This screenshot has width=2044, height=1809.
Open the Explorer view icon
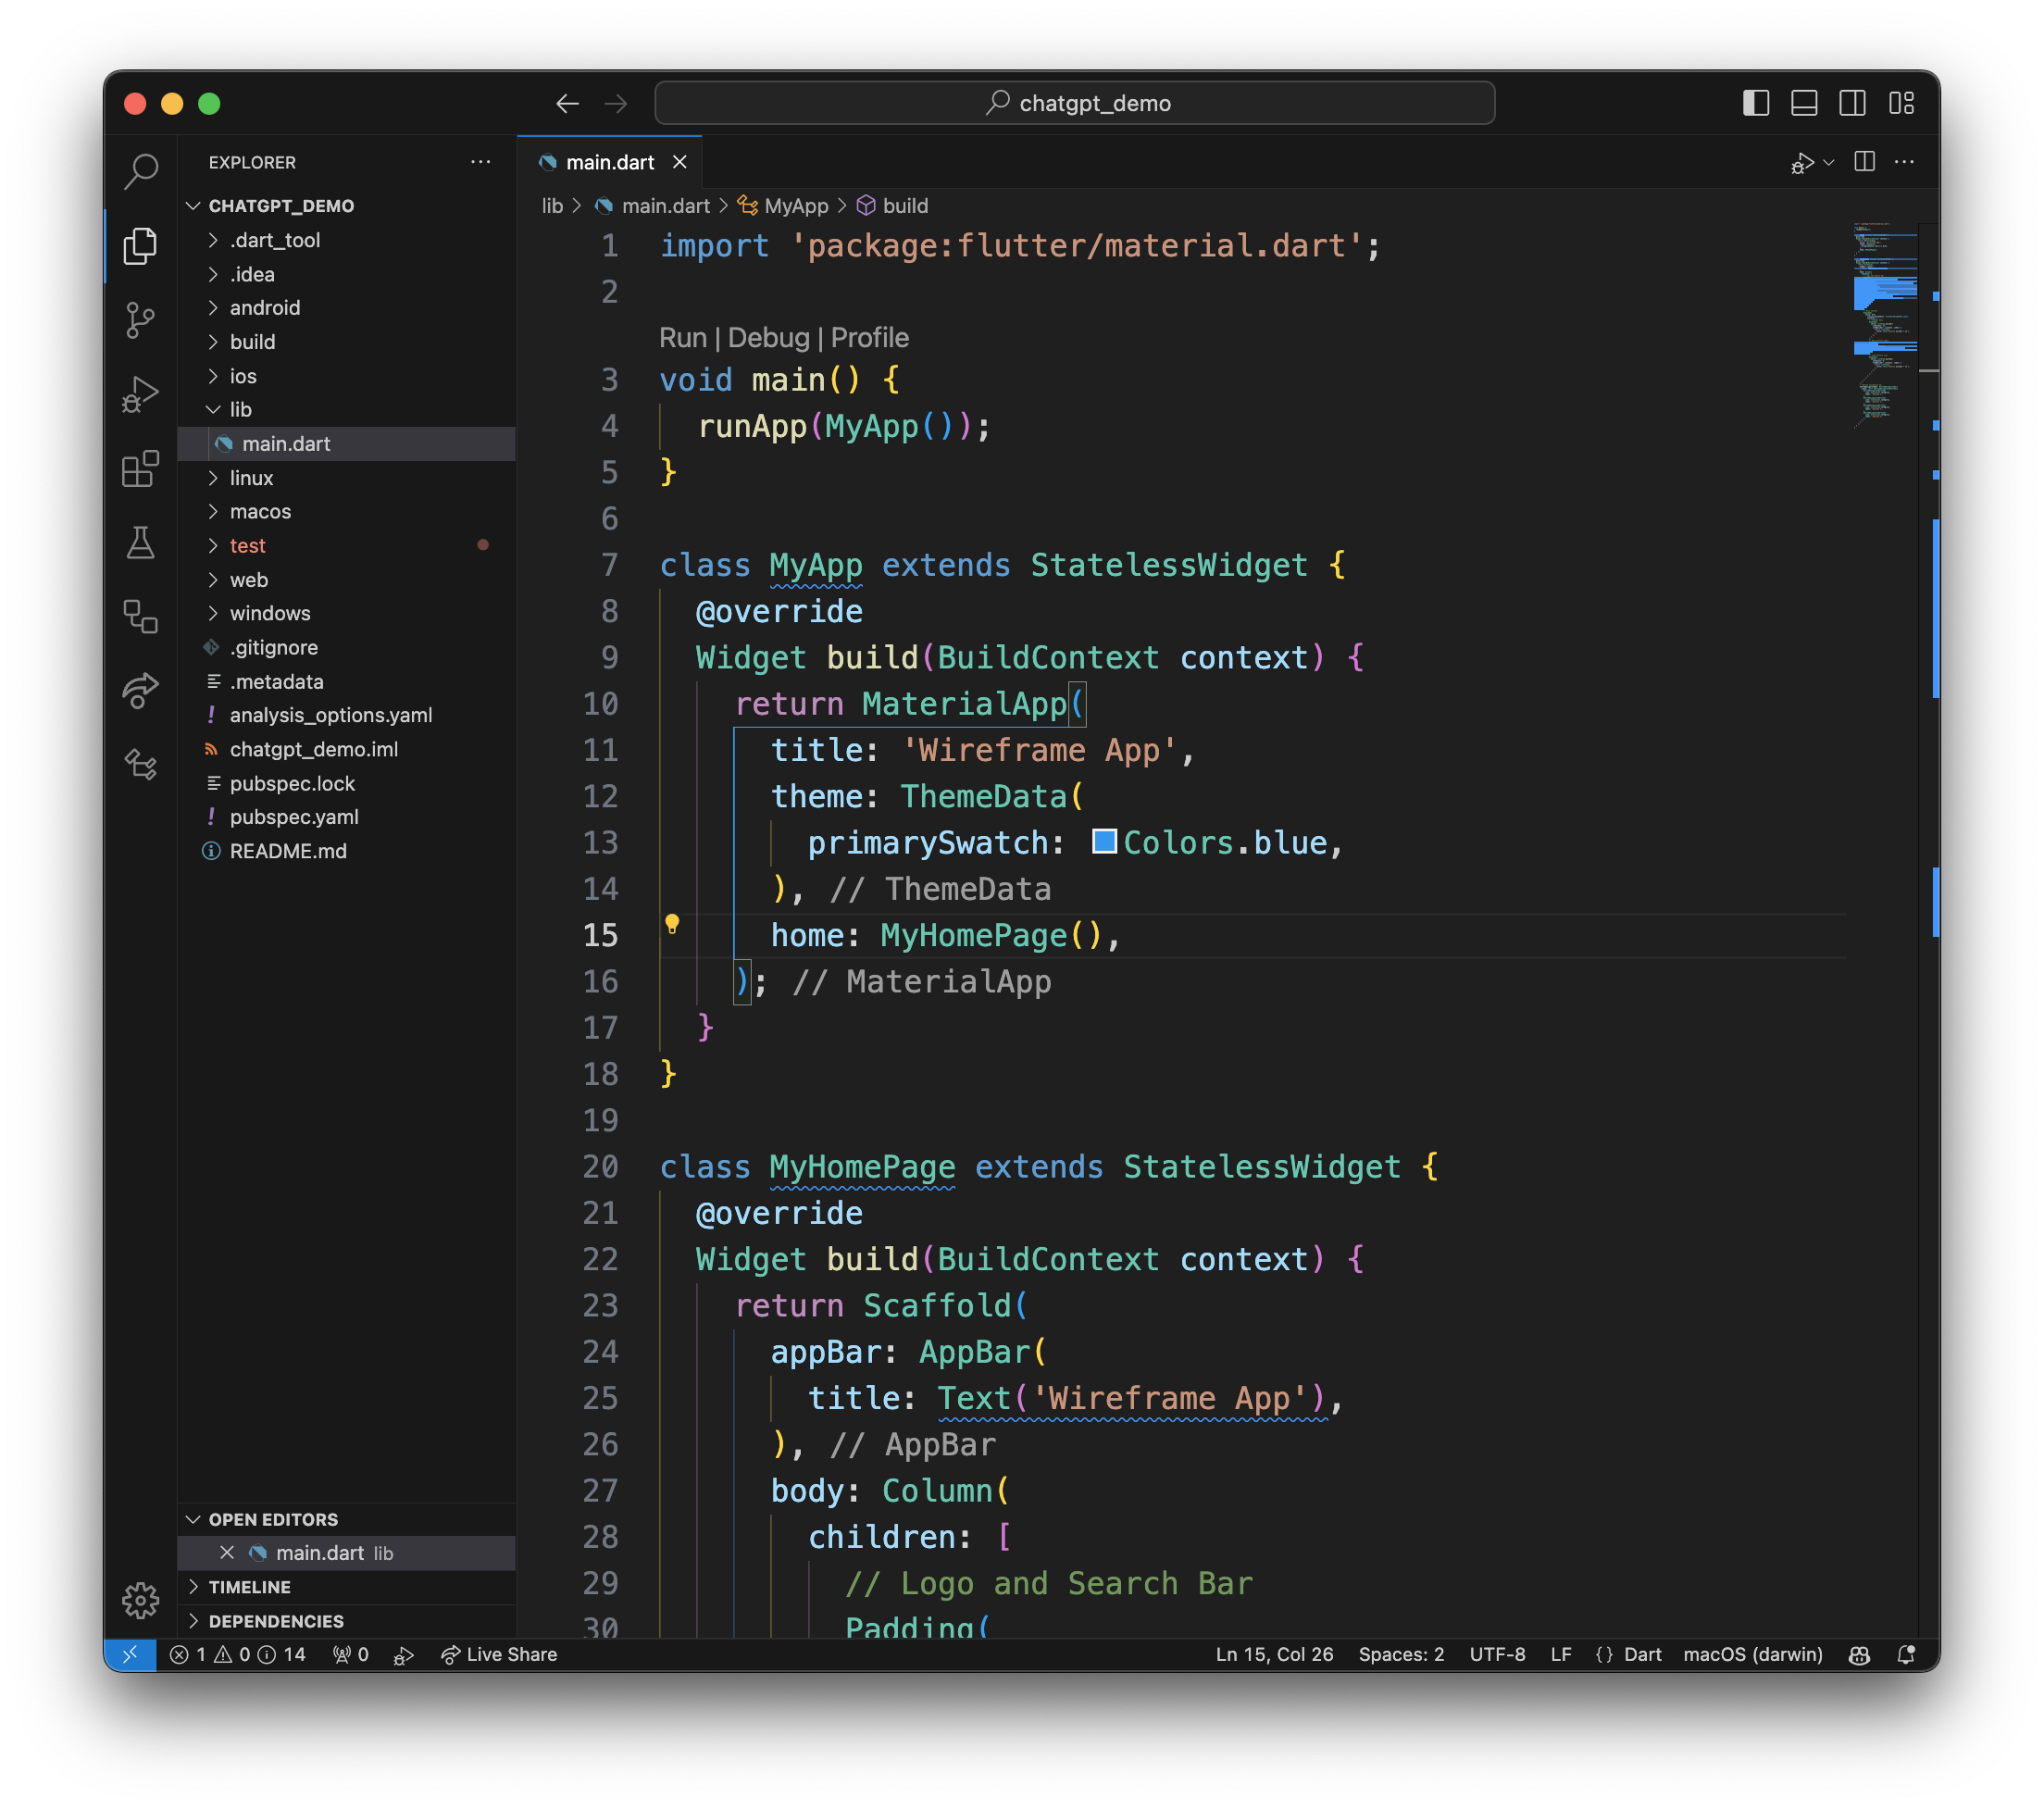140,245
